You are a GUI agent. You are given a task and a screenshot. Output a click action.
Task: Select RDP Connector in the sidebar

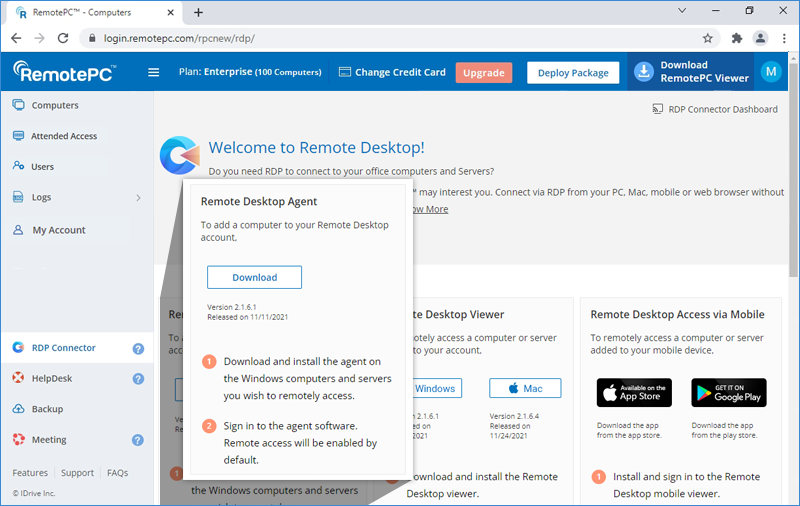click(x=64, y=348)
